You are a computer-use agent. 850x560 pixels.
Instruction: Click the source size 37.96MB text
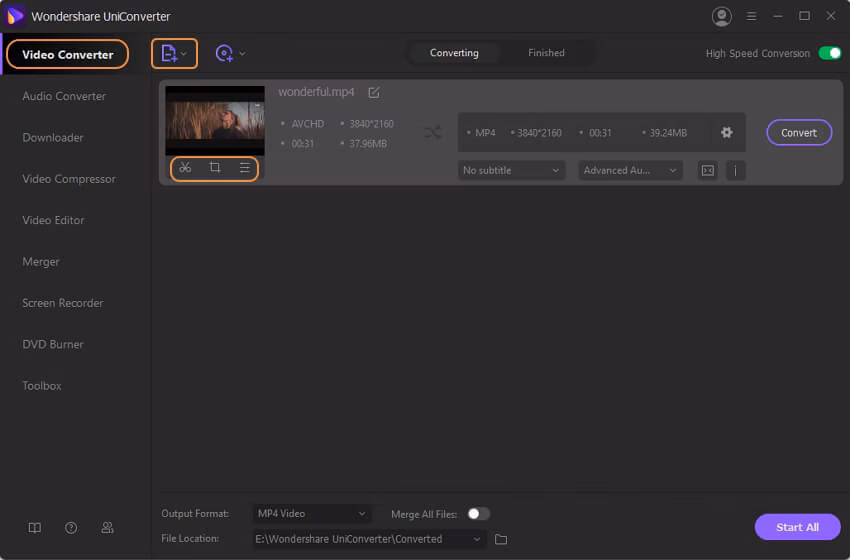tap(368, 144)
